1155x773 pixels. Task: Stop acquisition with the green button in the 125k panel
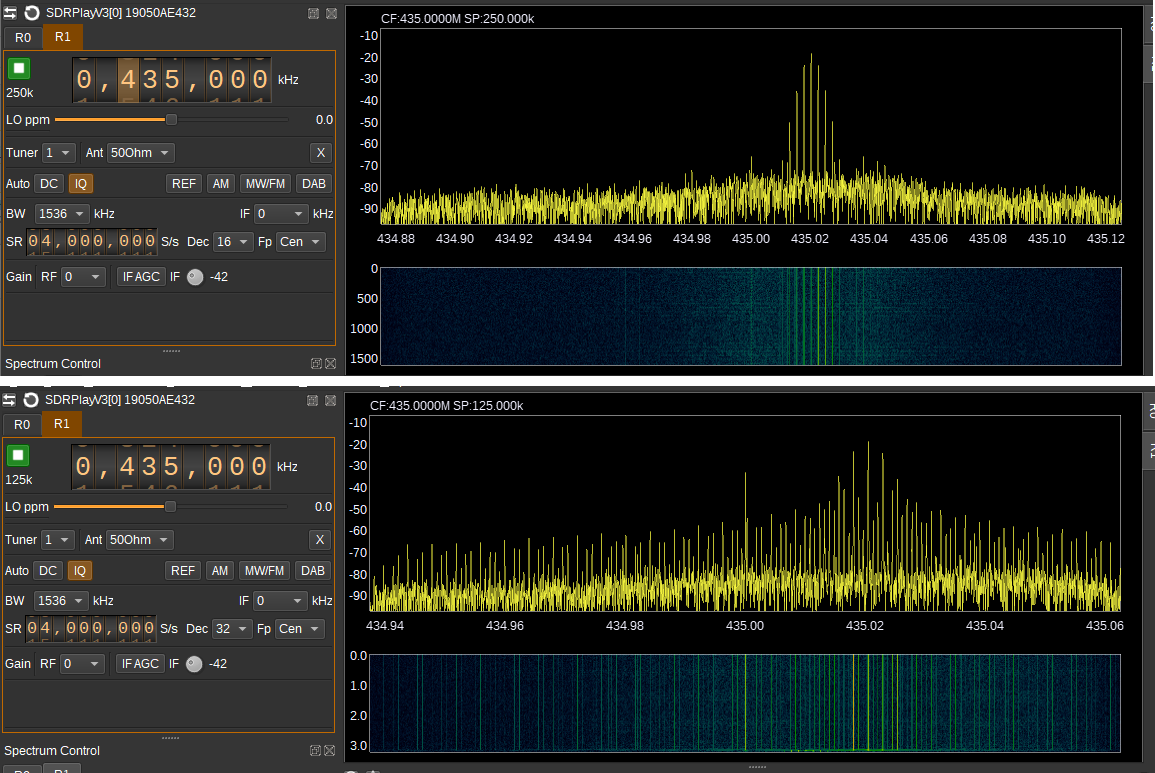point(18,455)
